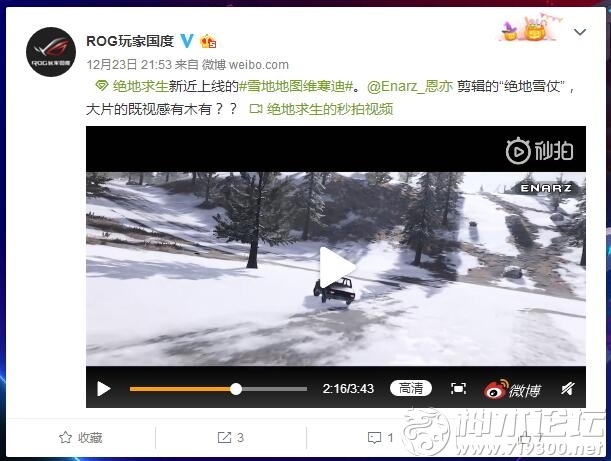Viewport: 611px width, 461px height.
Task: Click the repost icon with count 3
Action: pos(230,438)
